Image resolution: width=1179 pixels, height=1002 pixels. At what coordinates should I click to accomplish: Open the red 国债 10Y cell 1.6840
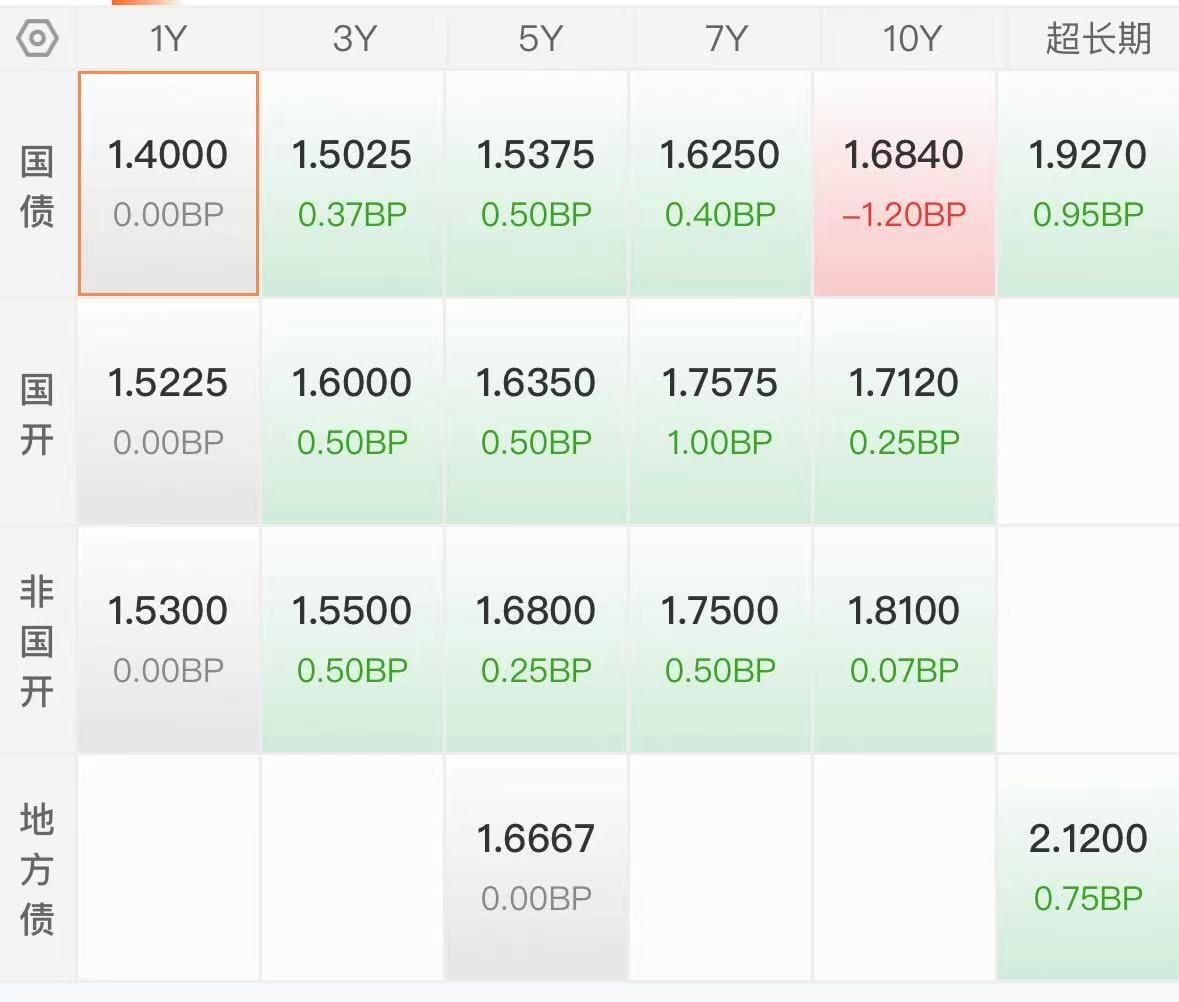click(905, 183)
